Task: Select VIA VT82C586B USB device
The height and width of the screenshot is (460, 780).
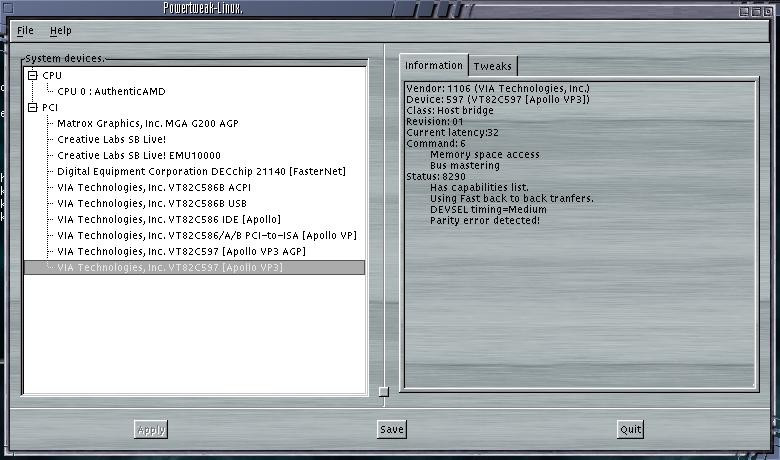Action: (152, 203)
